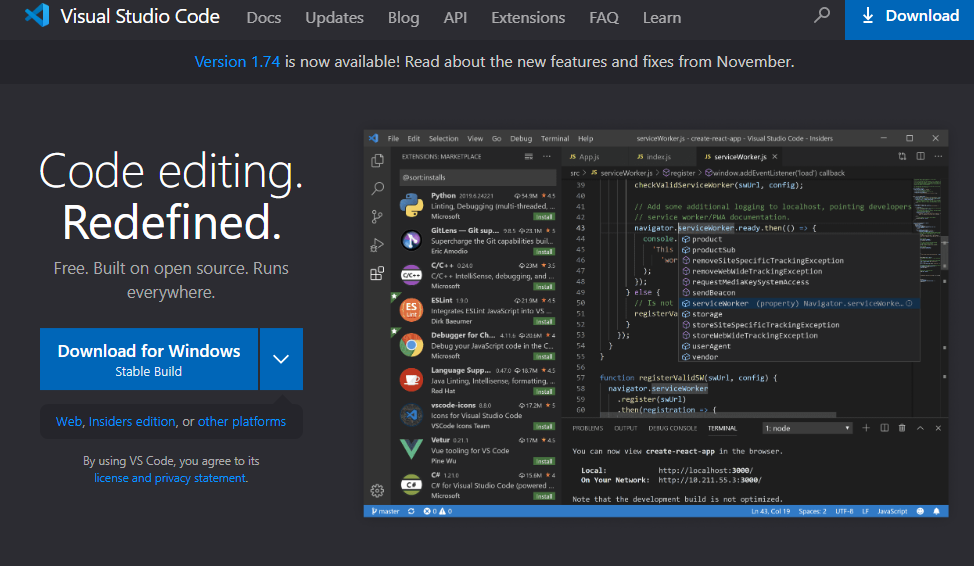This screenshot has width=974, height=566.
Task: Click the @sort:installs extension search field
Action: [477, 177]
